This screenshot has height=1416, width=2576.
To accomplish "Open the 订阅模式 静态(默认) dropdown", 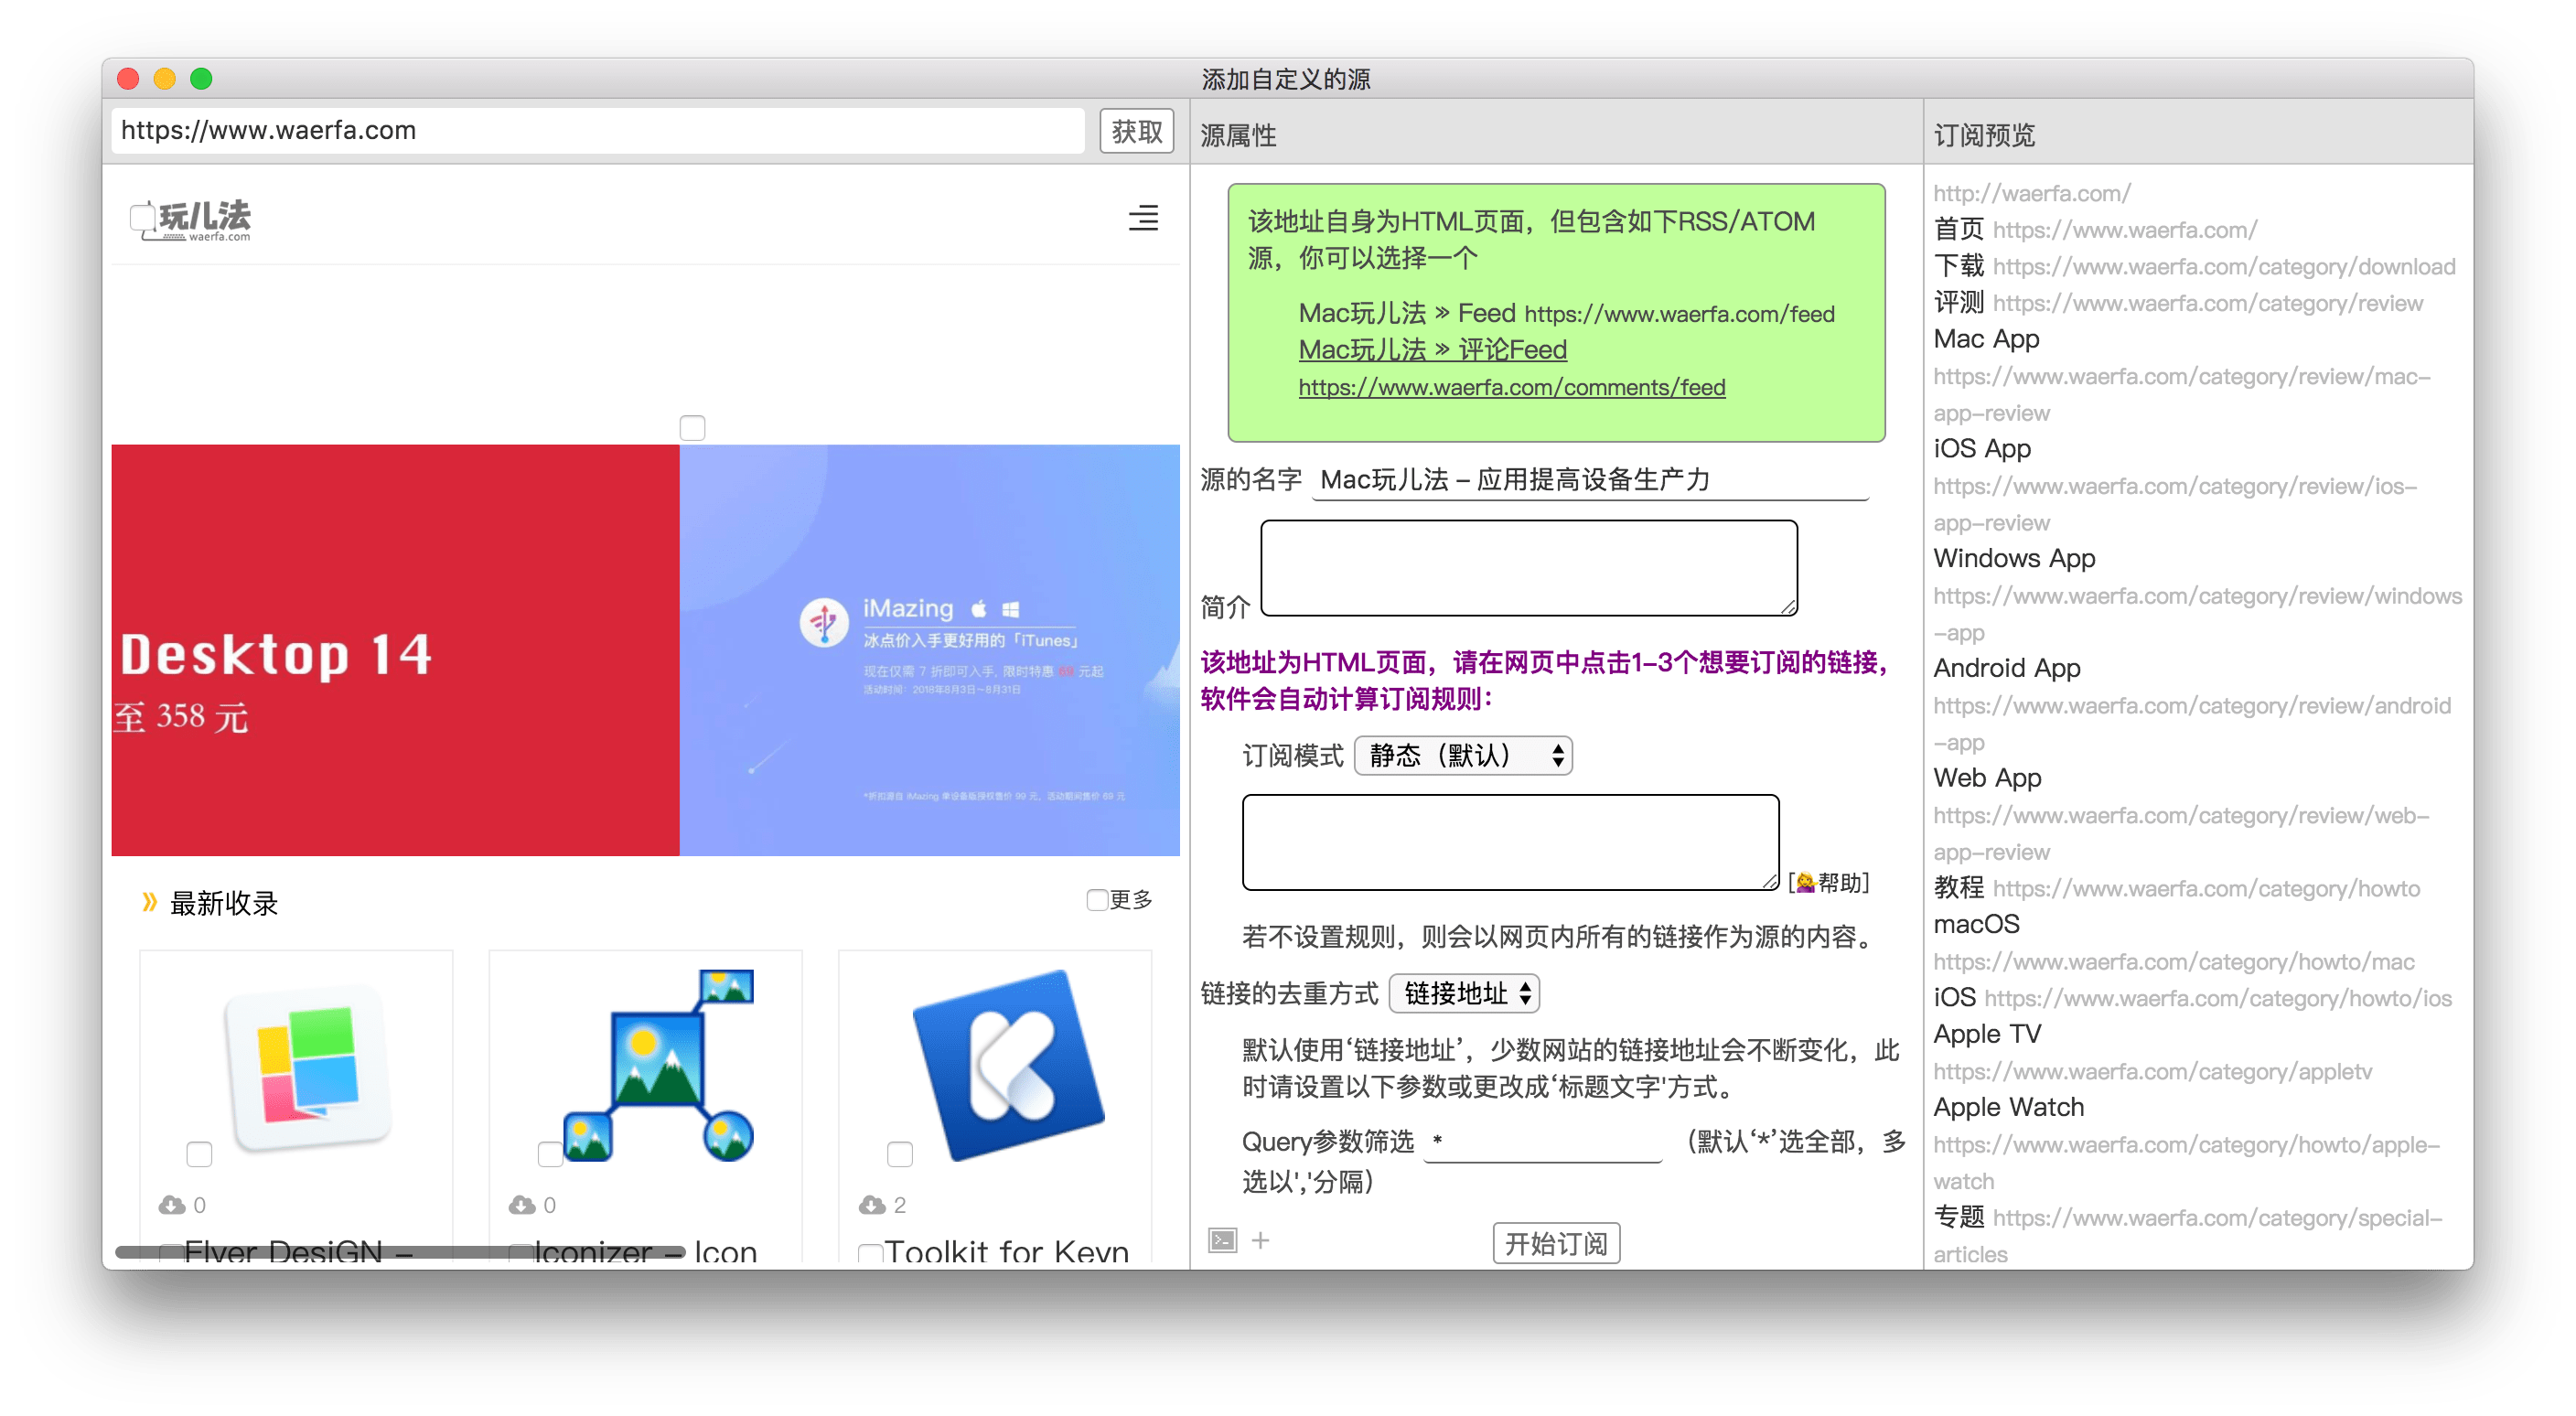I will (1462, 755).
